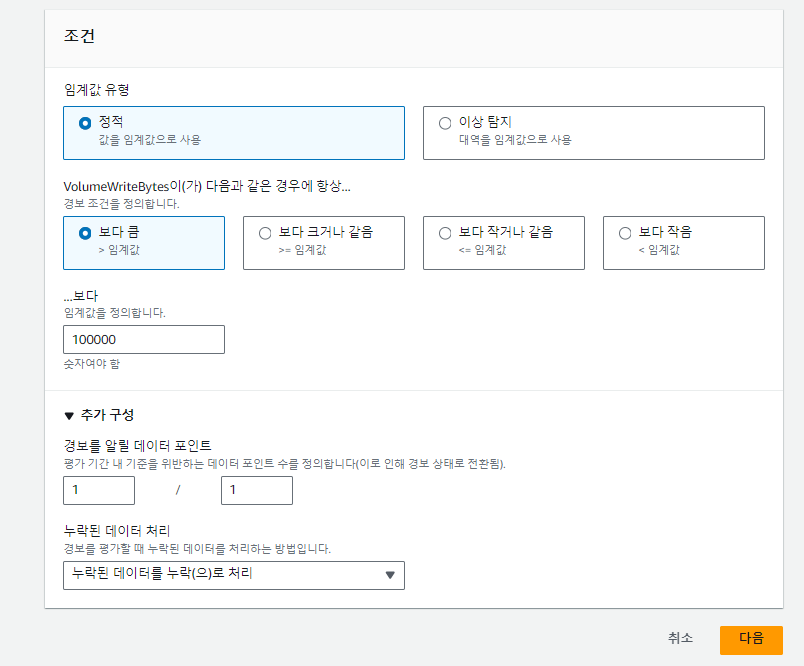Image resolution: width=804 pixels, height=666 pixels.
Task: Collapse the 추가 구성 section via its label
Action: [x=106, y=415]
